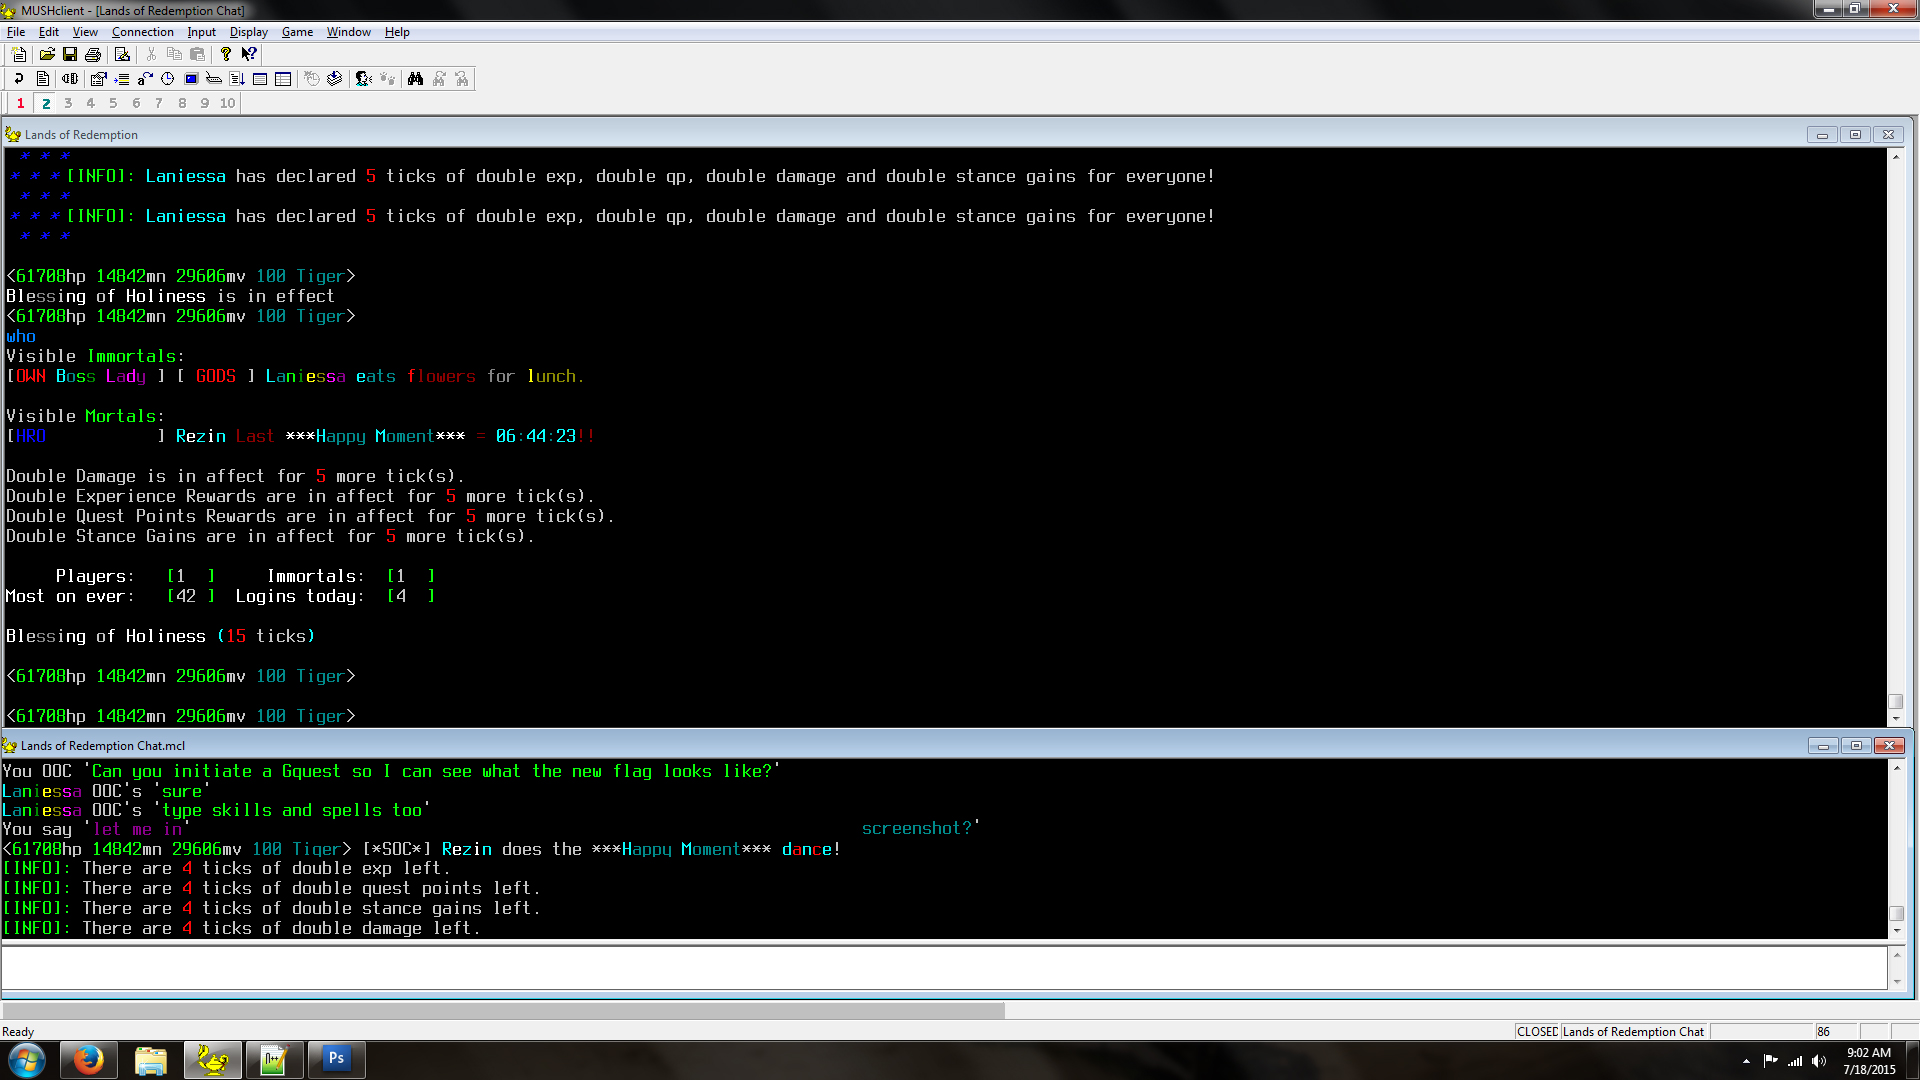
Task: Toggle auto-say talking head icon
Action: coord(364,78)
